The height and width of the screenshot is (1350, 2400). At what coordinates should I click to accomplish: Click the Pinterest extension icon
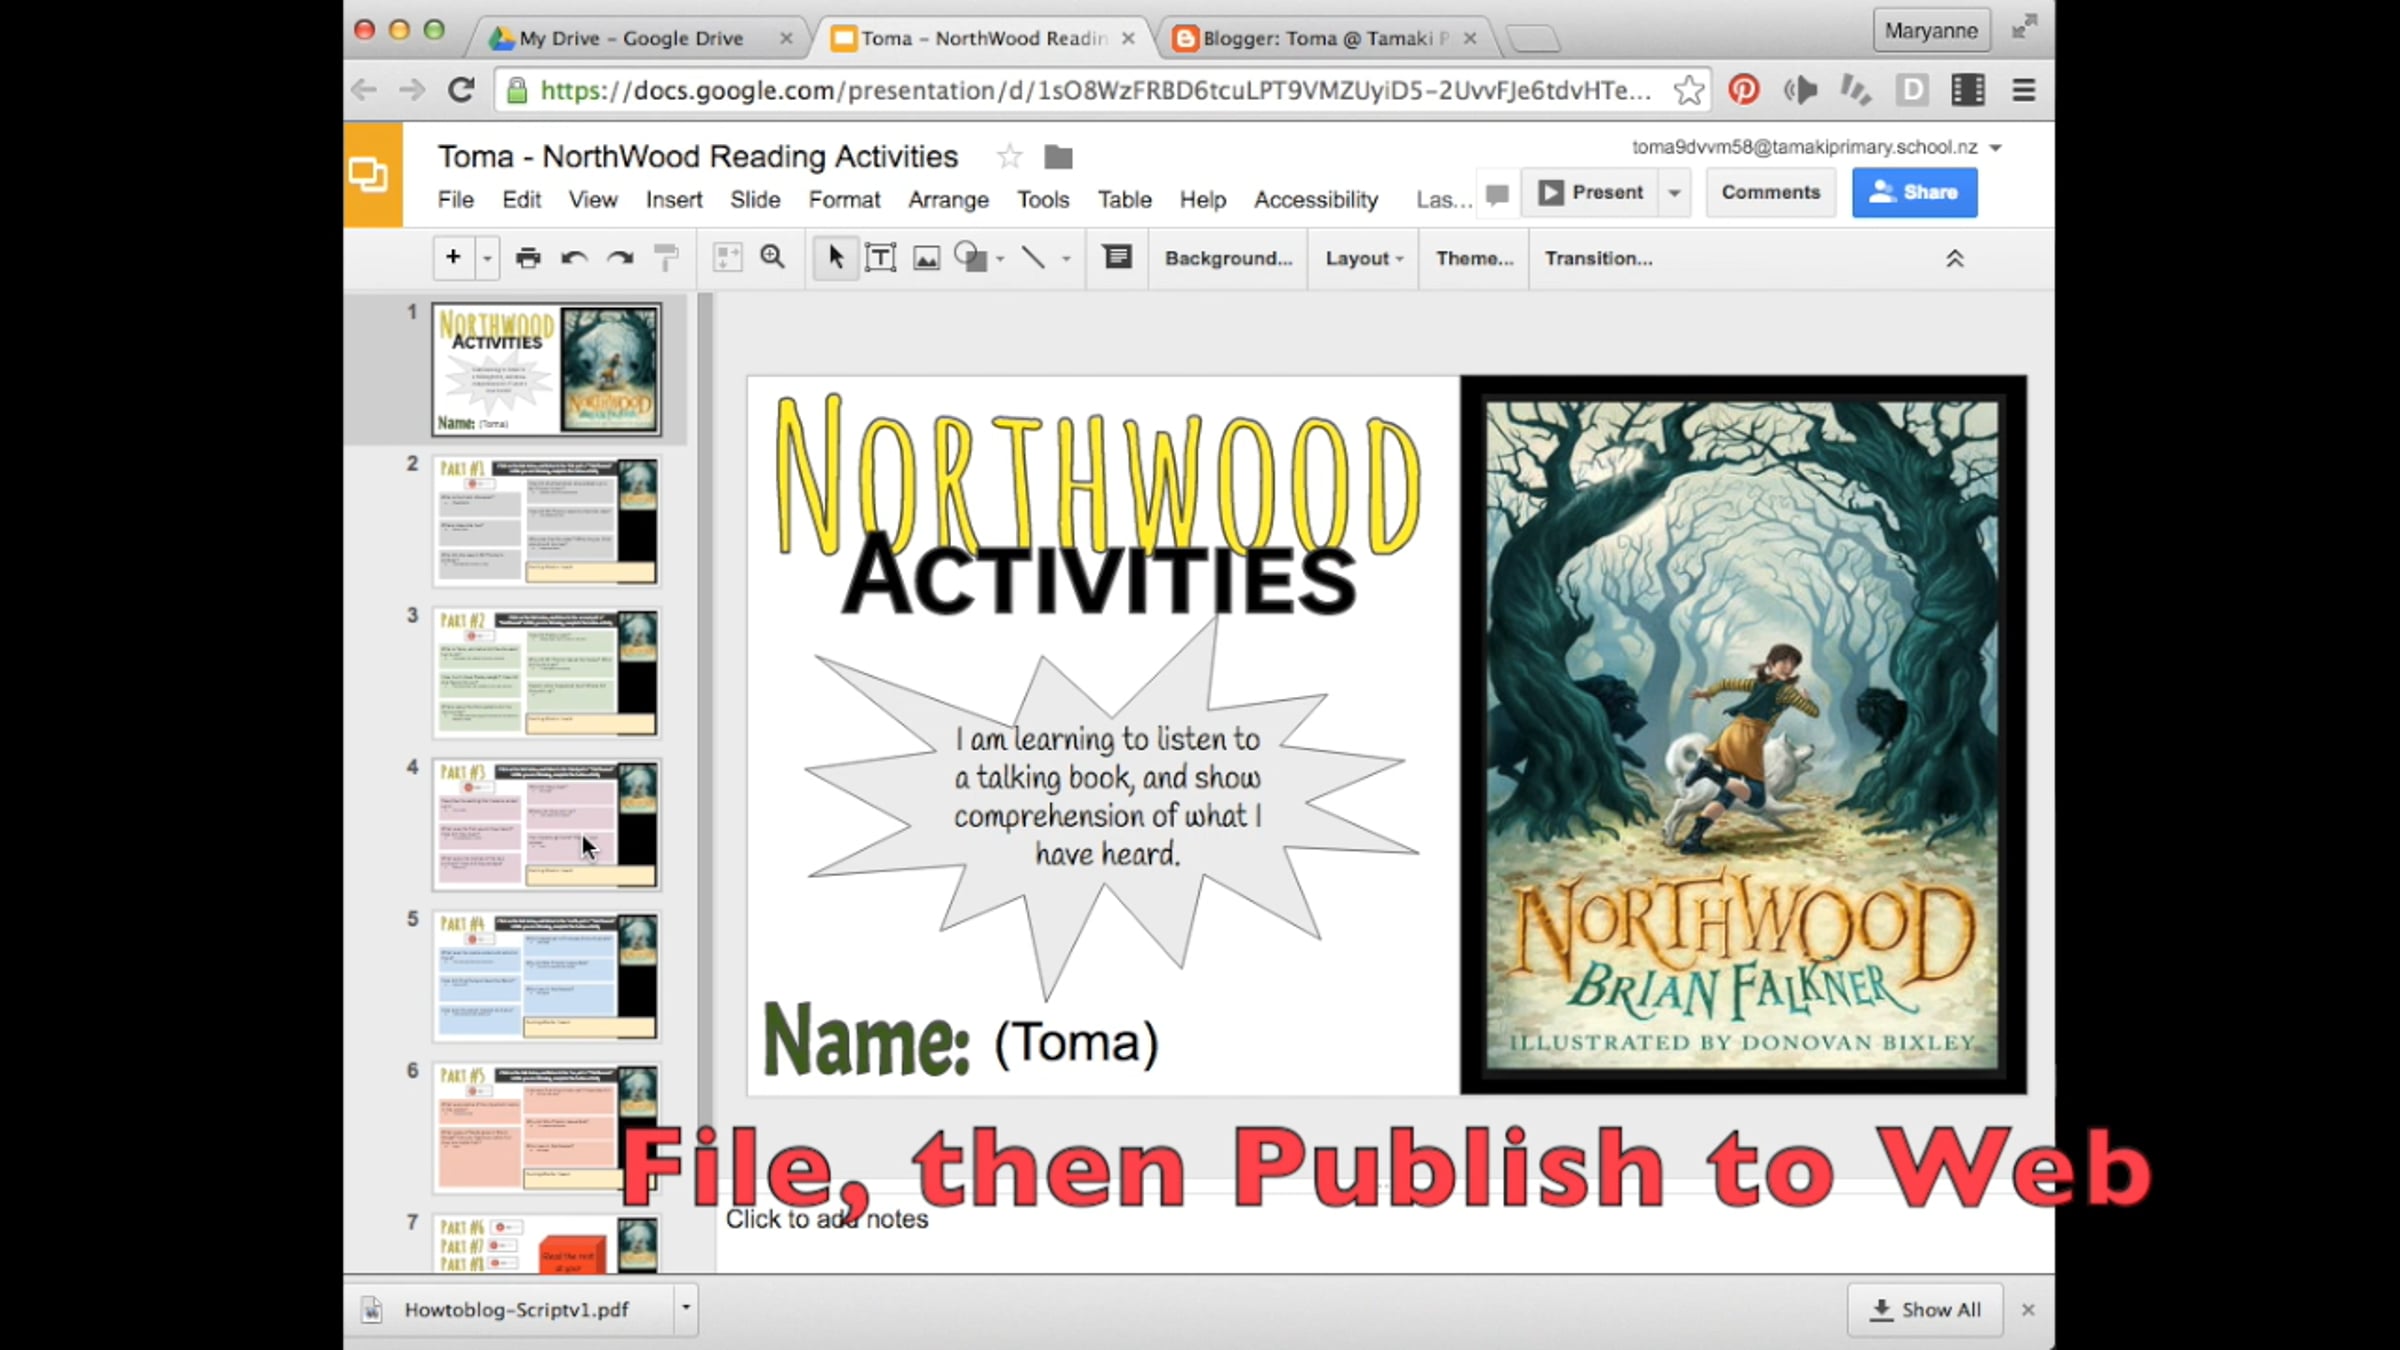point(1744,90)
